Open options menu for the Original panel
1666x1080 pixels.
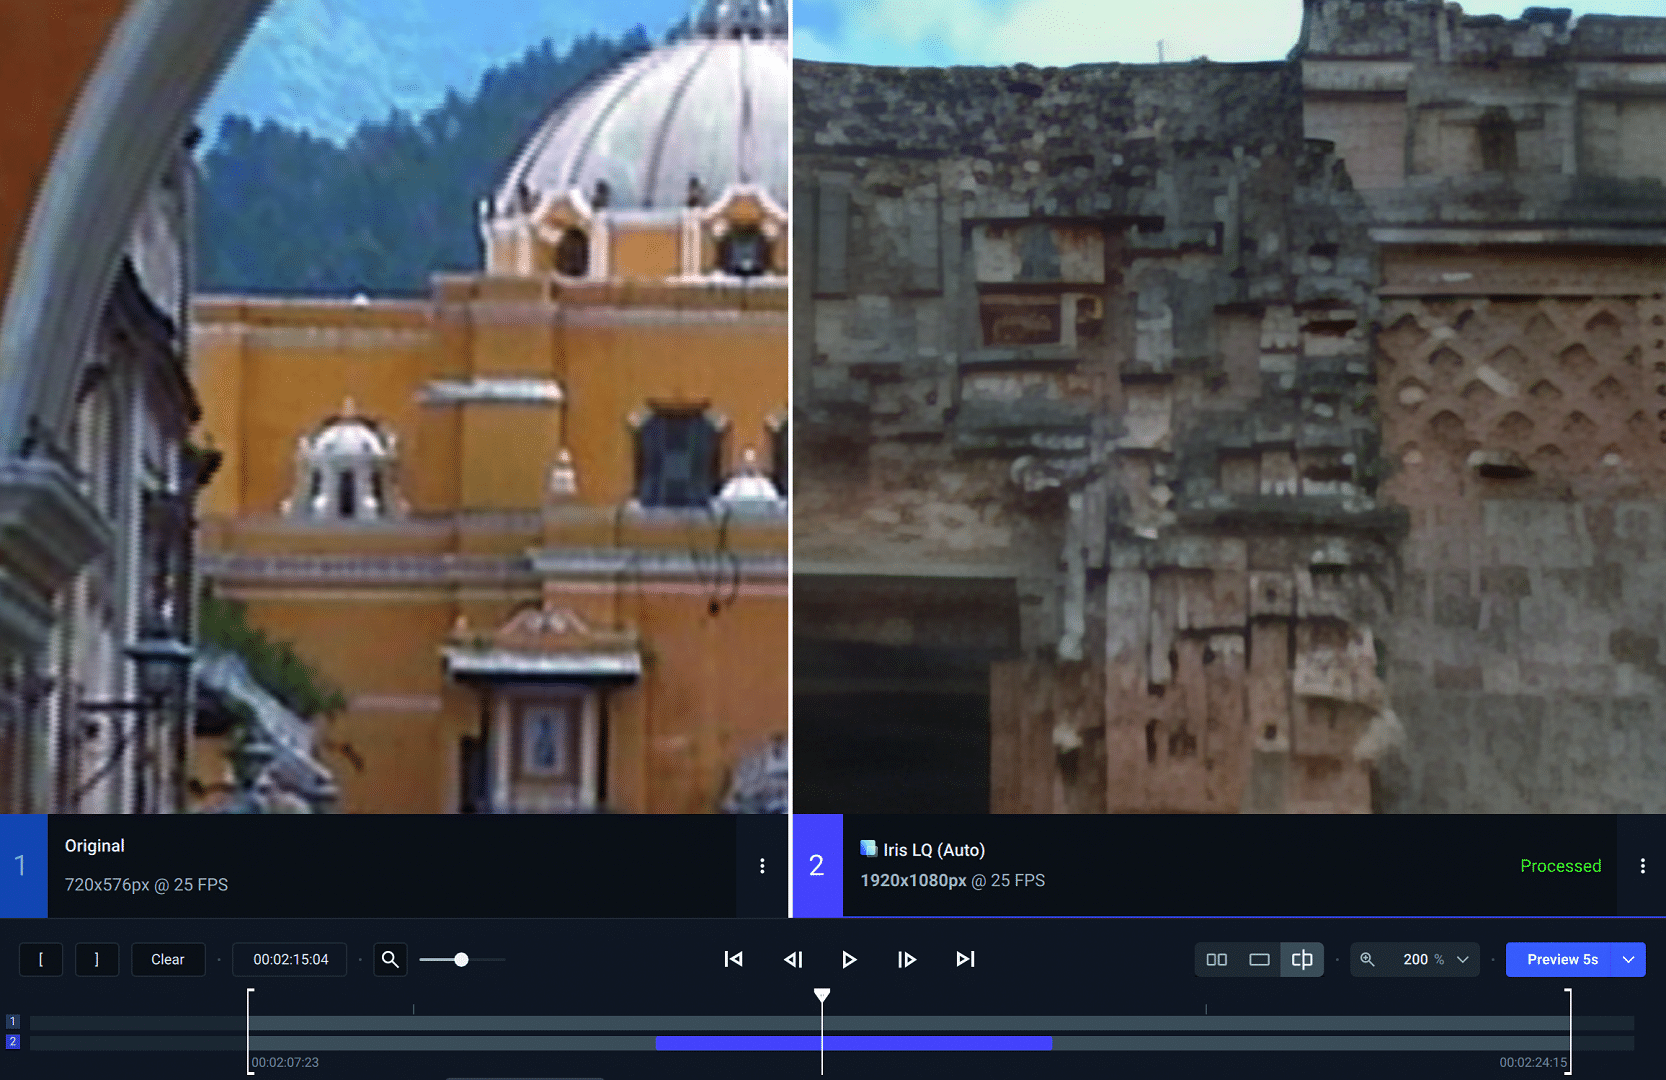[762, 866]
